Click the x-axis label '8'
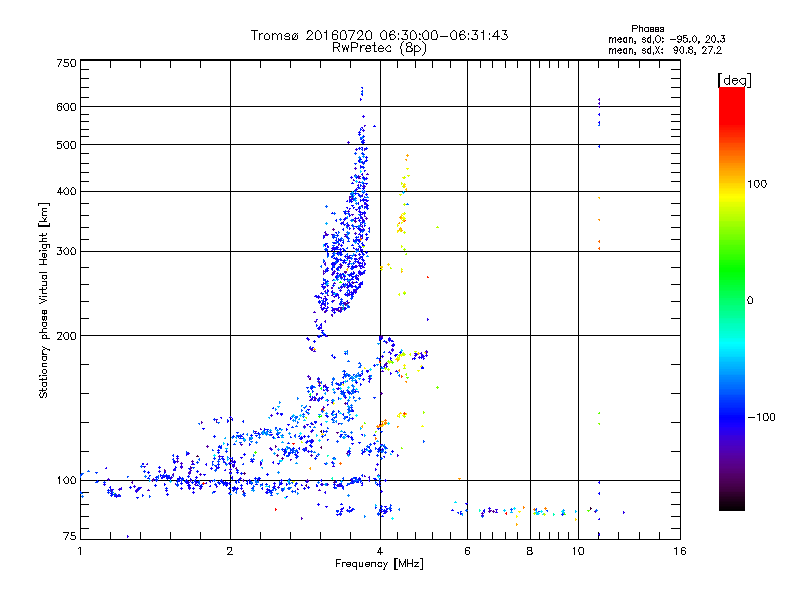Image resolution: width=800 pixels, height=600 pixels. tap(530, 551)
